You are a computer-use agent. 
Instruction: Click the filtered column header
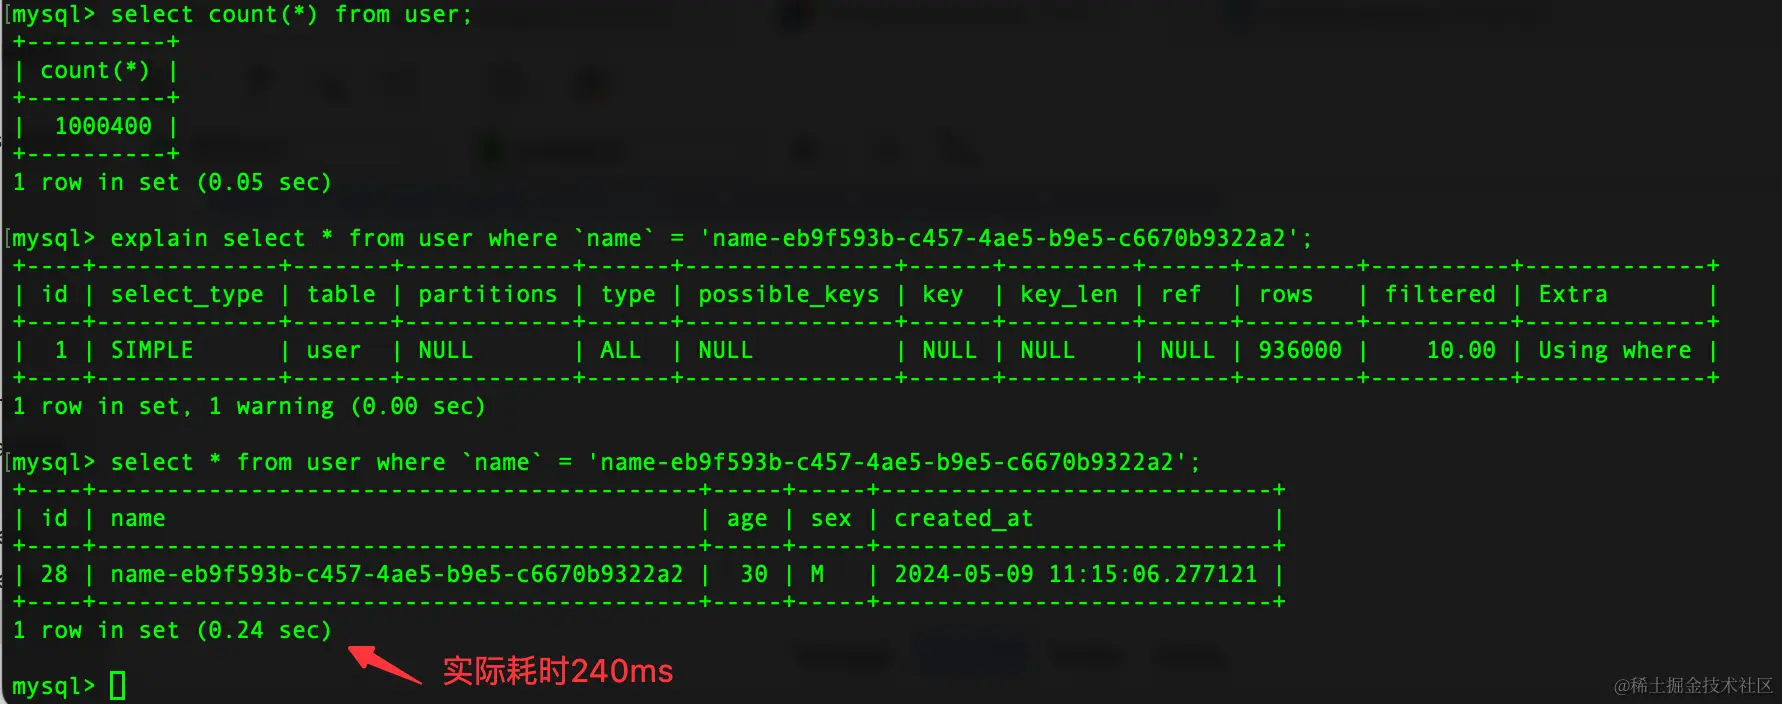[x=1440, y=294]
